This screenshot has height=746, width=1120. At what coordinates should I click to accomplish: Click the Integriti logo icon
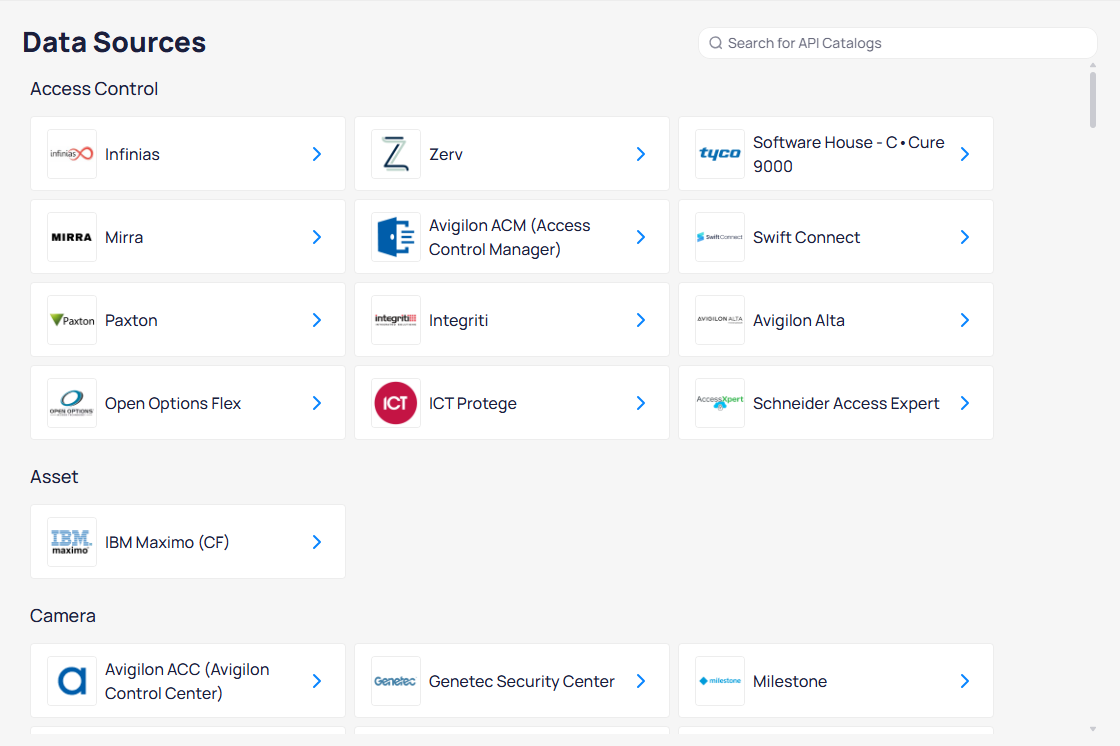click(396, 319)
